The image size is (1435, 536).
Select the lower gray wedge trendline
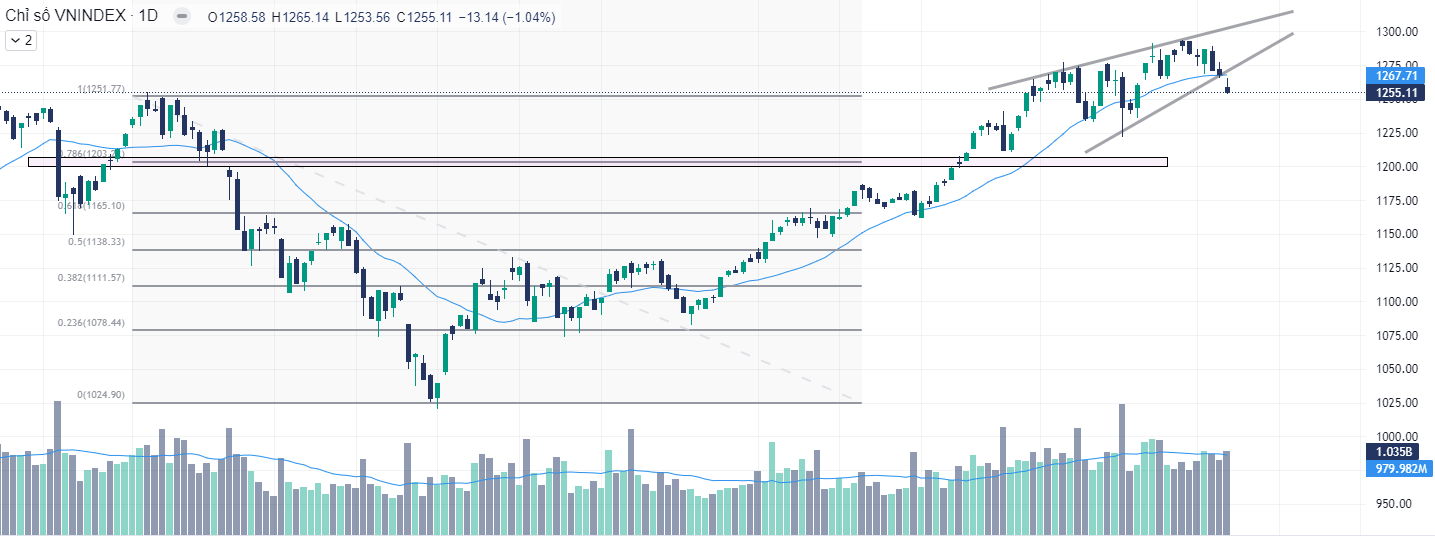pos(1190,92)
